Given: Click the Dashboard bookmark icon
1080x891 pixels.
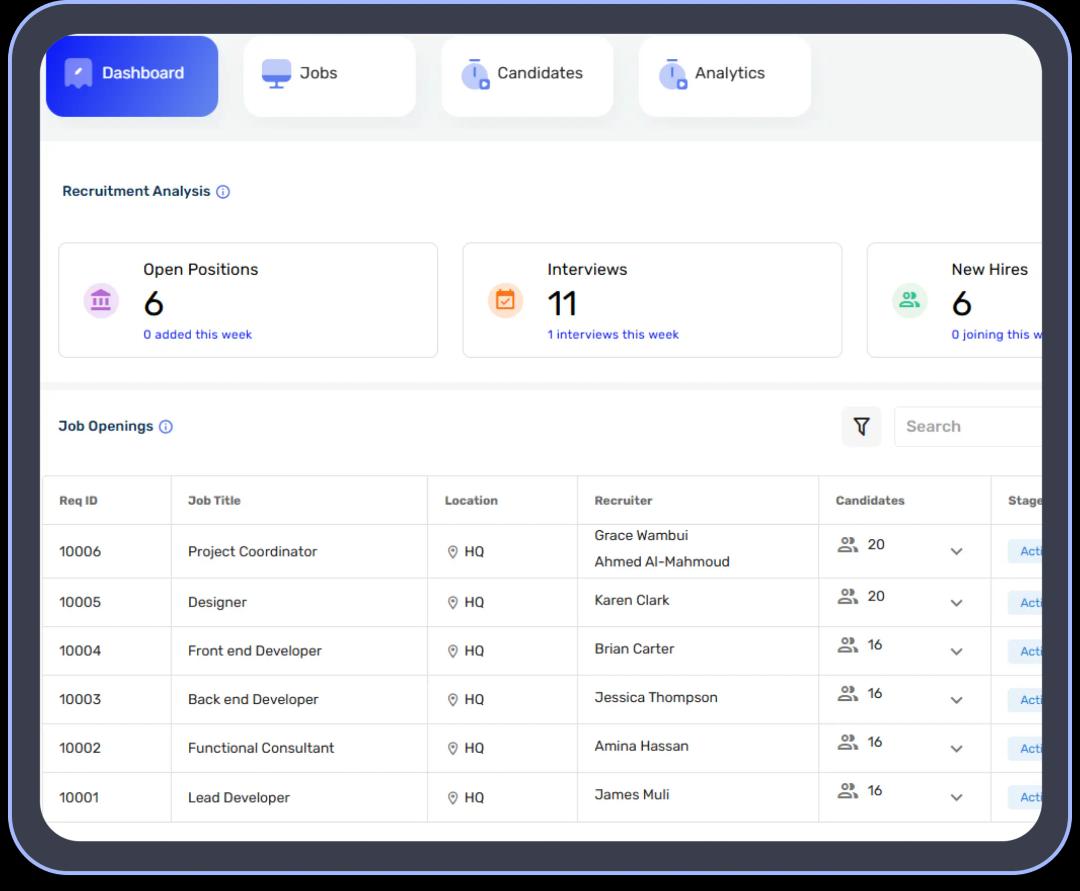Looking at the screenshot, I should pos(78,73).
